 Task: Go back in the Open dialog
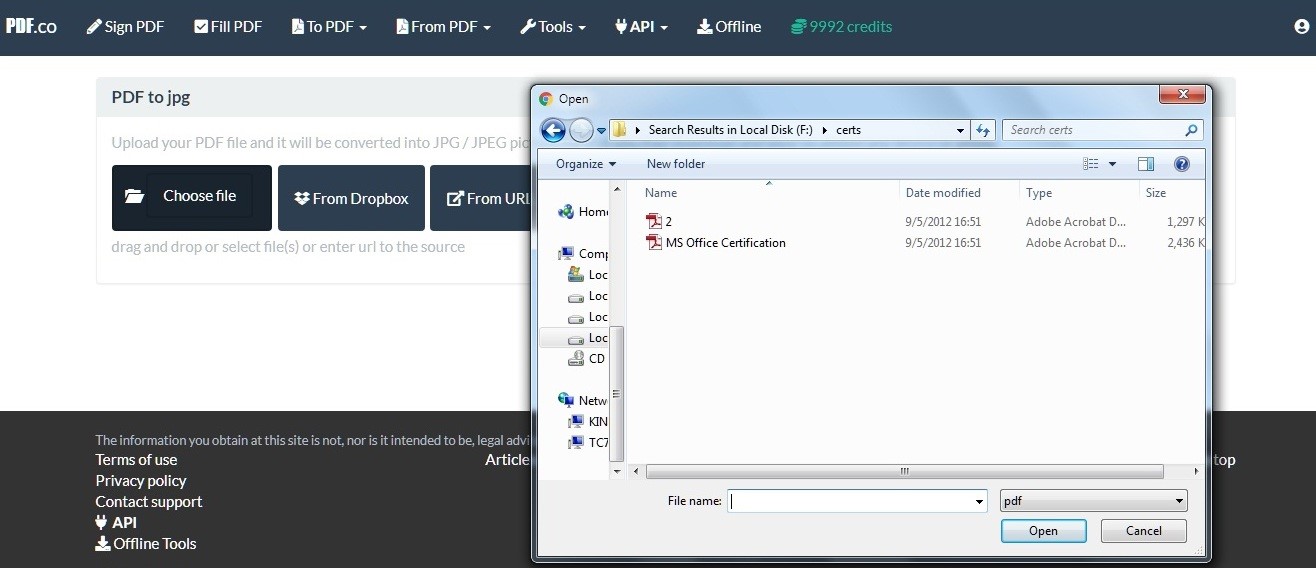tap(553, 130)
